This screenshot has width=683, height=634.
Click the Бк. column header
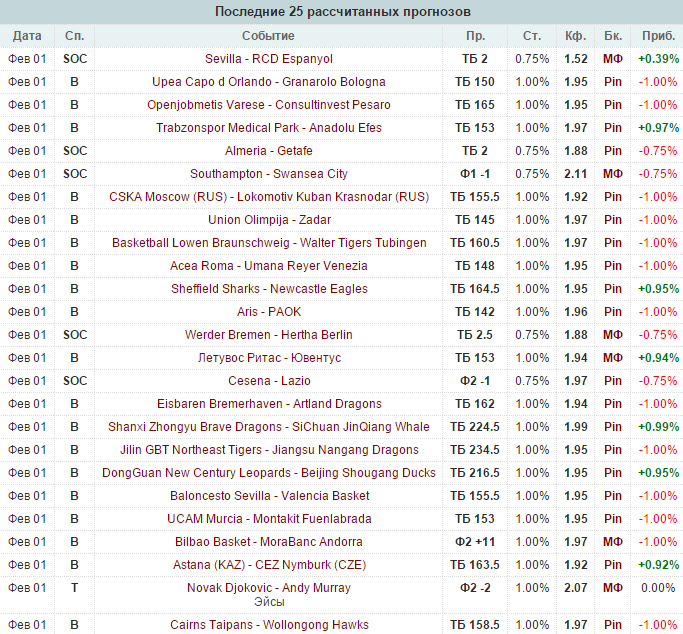pyautogui.click(x=613, y=36)
